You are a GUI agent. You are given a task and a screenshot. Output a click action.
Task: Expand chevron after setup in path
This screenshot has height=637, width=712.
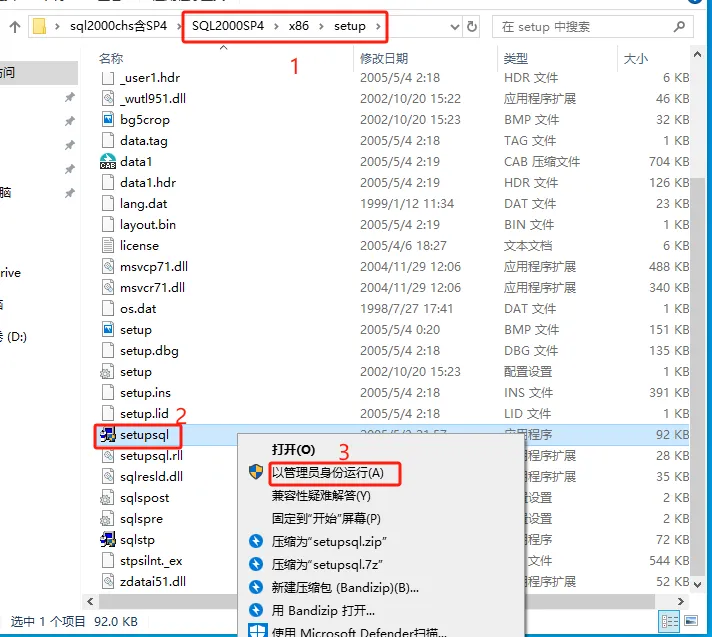[378, 26]
